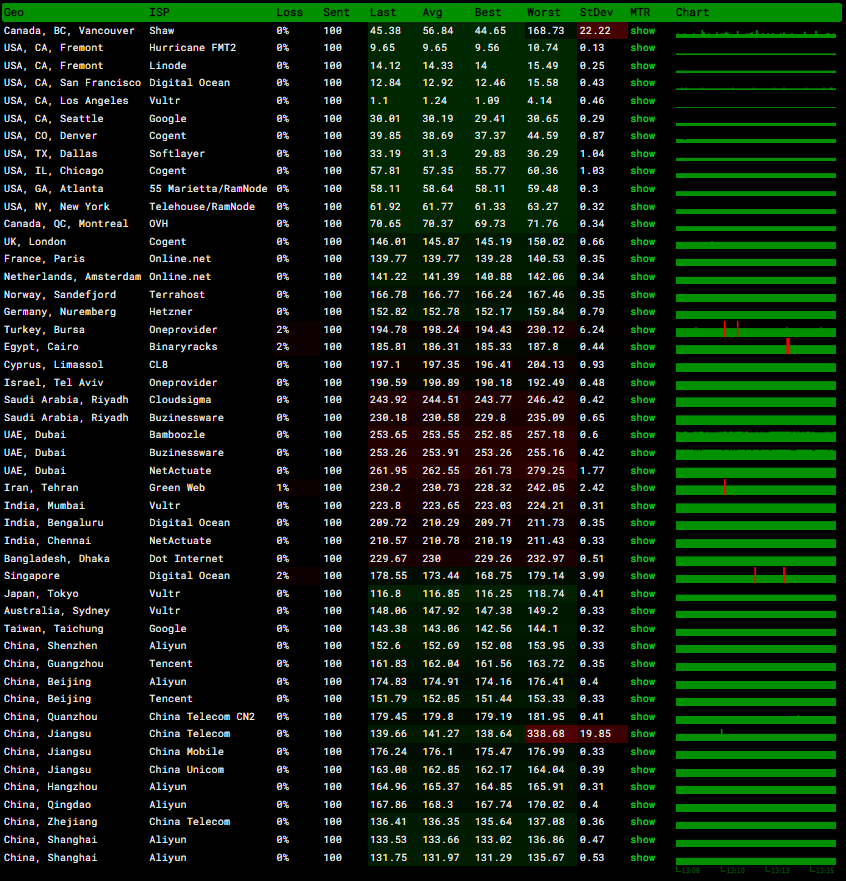This screenshot has height=881, width=846.
Task: Click the Avg column header
Action: [433, 12]
